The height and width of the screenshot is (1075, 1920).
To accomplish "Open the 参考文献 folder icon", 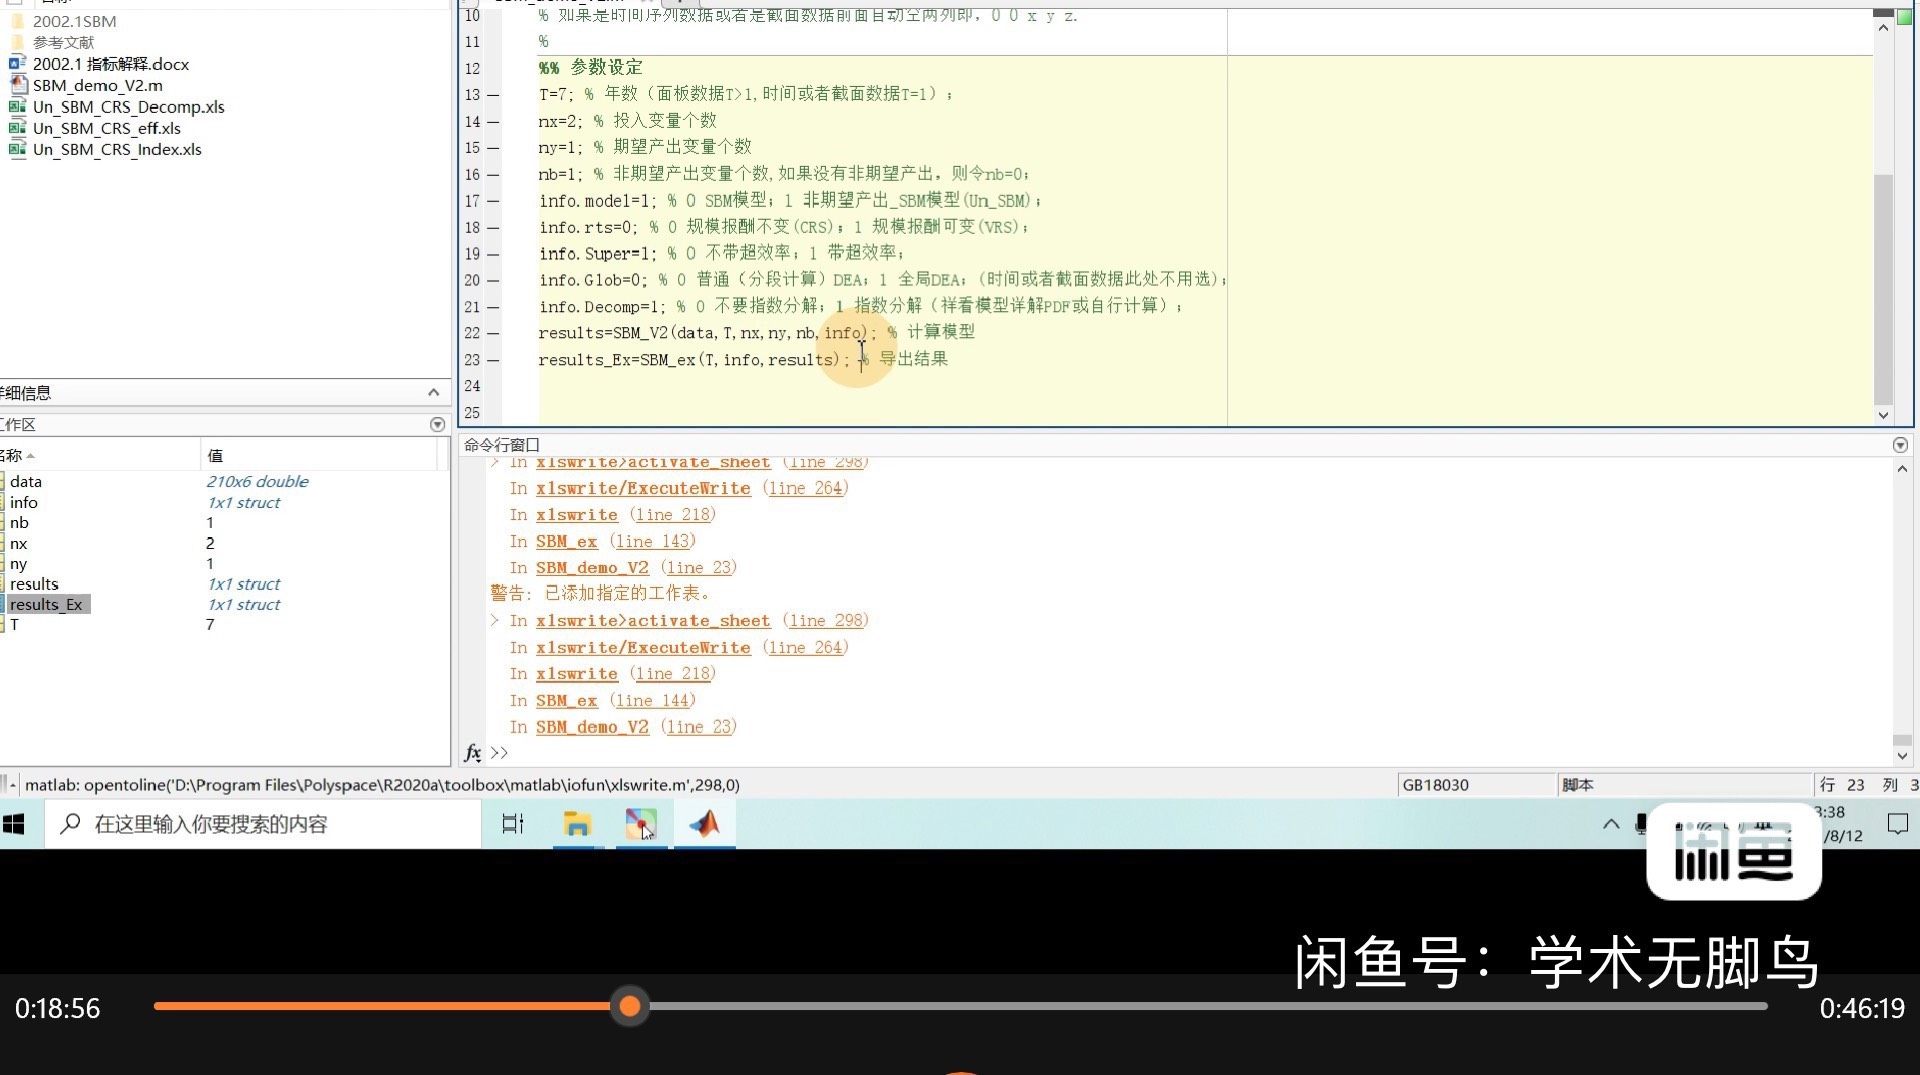I will pyautogui.click(x=17, y=42).
